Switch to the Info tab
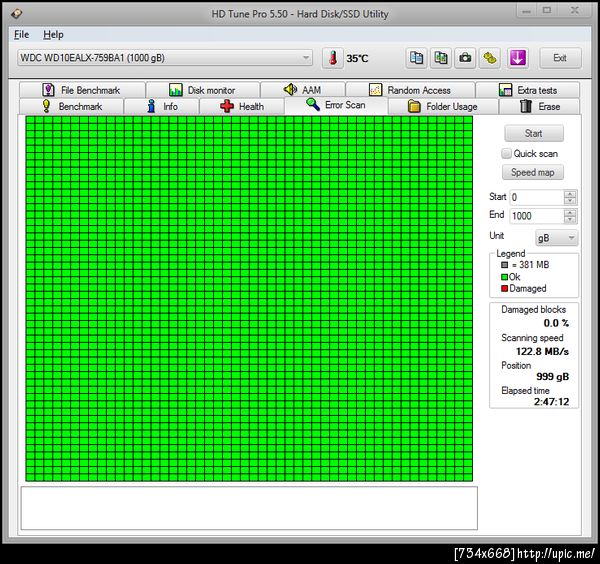This screenshot has width=600, height=564. coord(161,106)
